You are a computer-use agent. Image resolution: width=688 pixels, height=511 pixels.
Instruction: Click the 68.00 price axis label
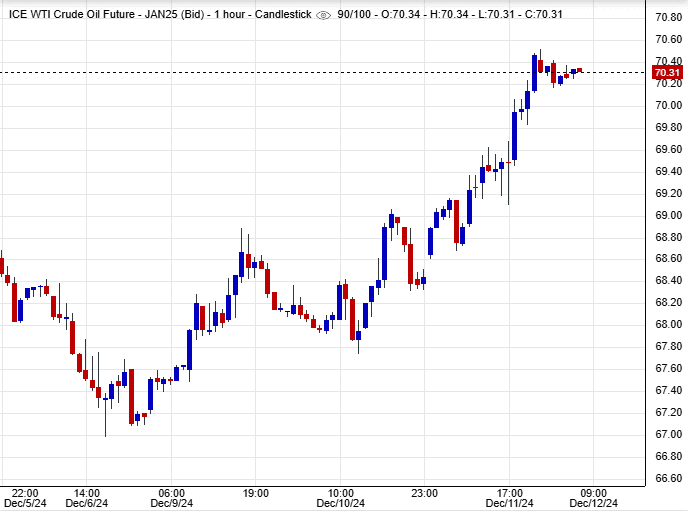pos(667,325)
